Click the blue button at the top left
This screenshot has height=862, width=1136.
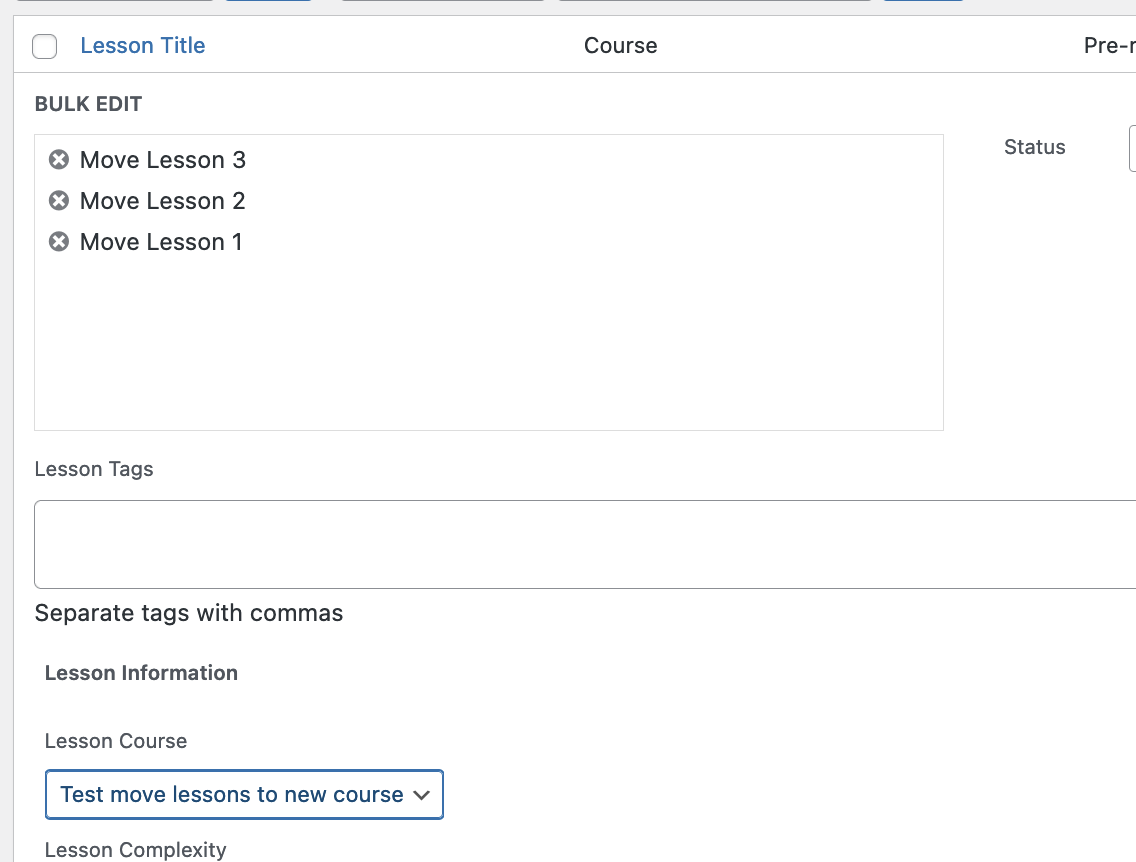coord(268,3)
